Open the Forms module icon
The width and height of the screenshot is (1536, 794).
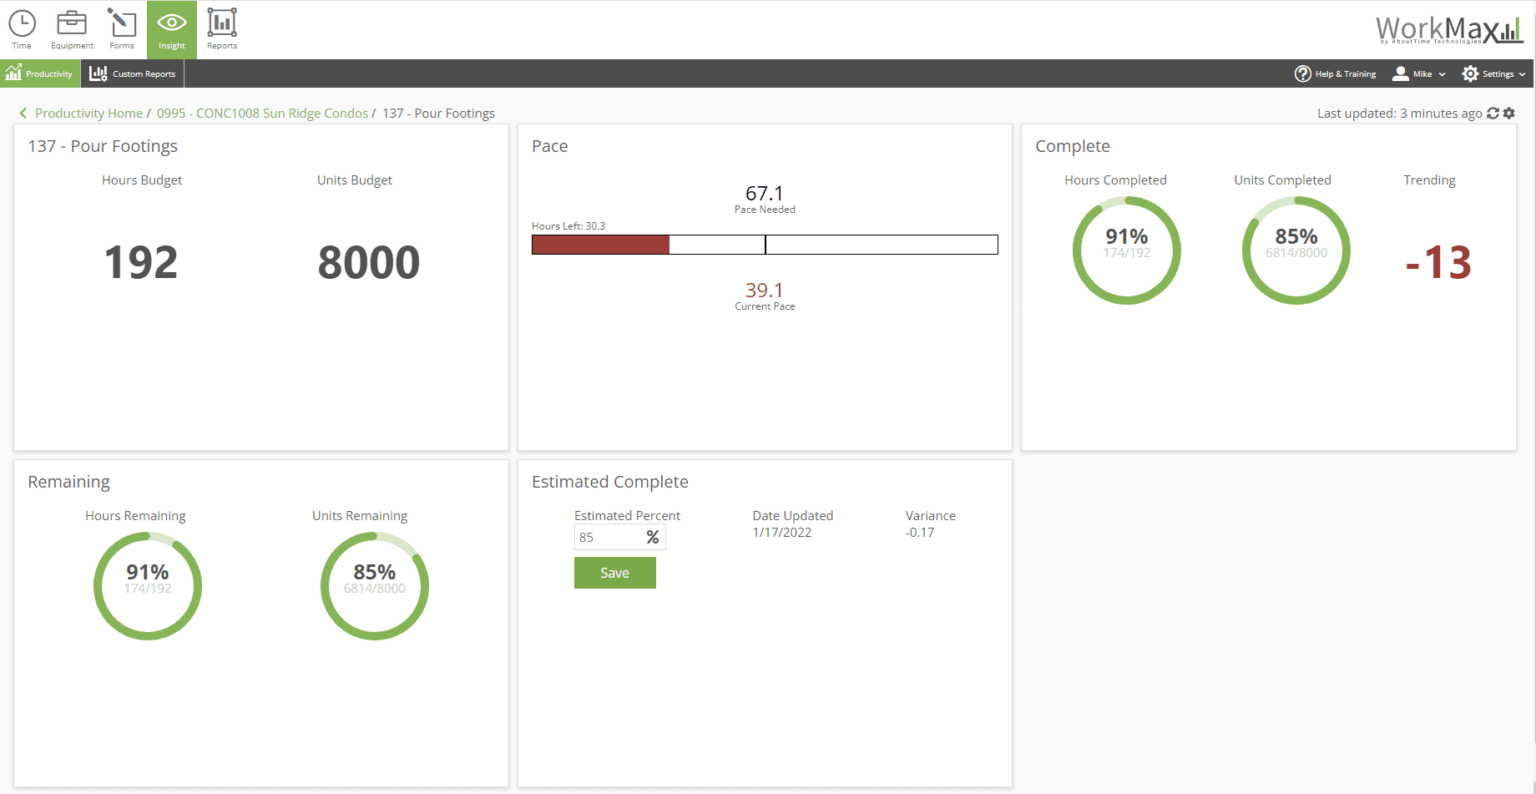click(121, 28)
